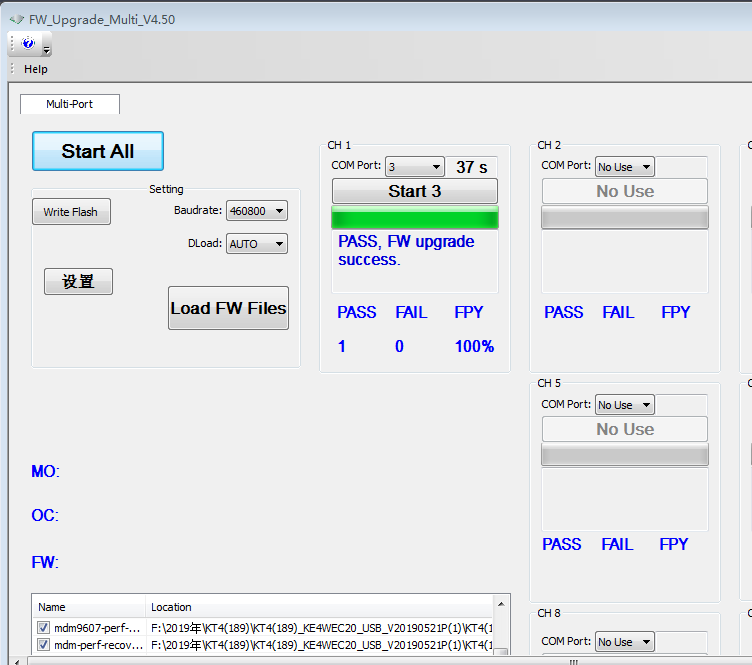The width and height of the screenshot is (752, 665).
Task: Open the CH 8 COM Port dropdown
Action: point(625,642)
